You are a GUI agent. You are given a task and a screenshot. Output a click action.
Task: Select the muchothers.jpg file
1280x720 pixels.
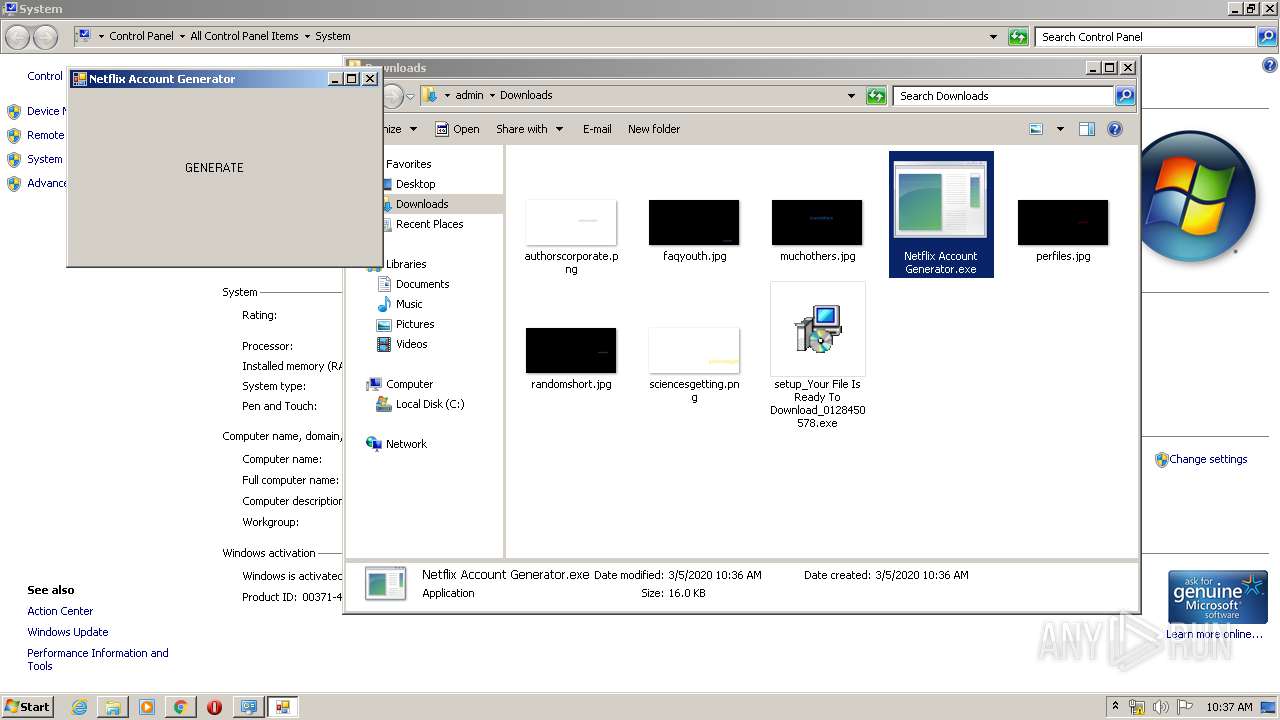pyautogui.click(x=817, y=230)
